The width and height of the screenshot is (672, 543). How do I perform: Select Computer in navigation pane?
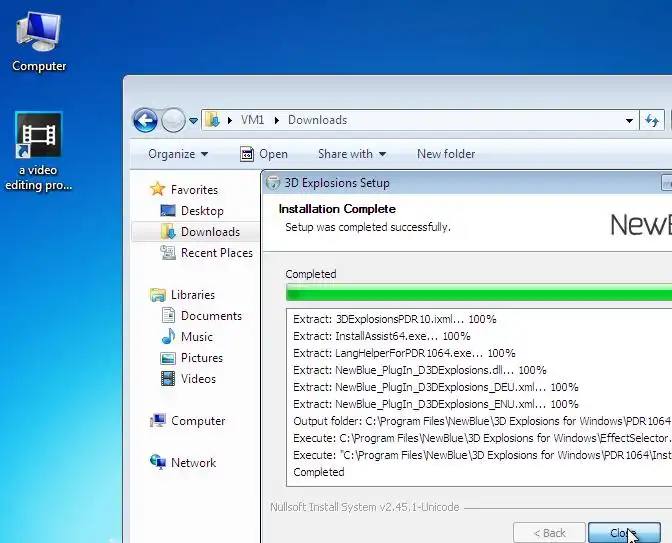[198, 421]
